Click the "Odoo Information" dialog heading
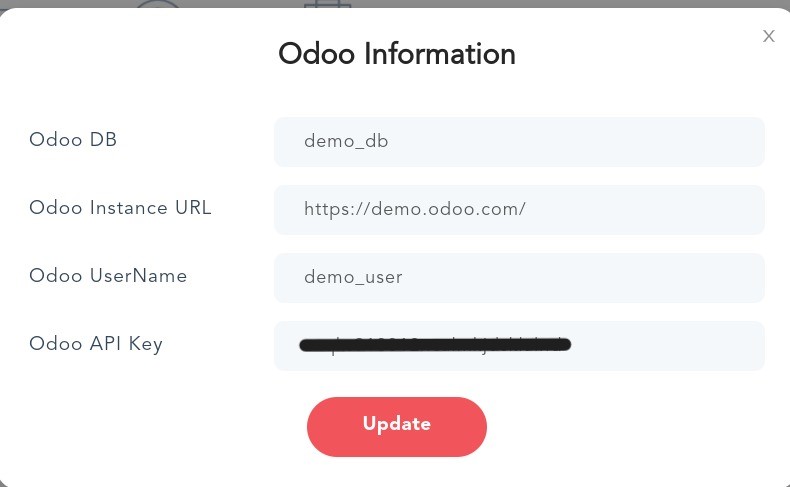The image size is (790, 487). coord(396,54)
